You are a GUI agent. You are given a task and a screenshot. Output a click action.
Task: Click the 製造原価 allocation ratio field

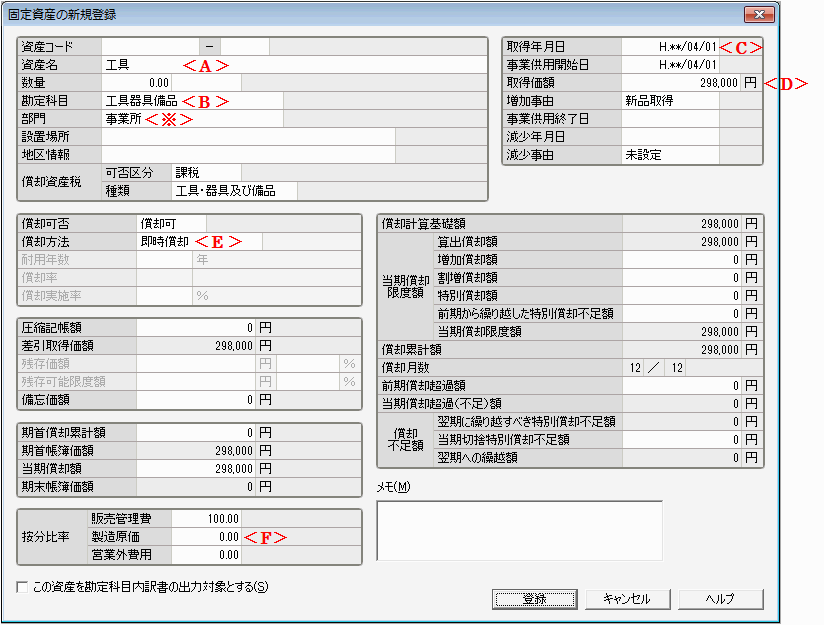click(206, 536)
